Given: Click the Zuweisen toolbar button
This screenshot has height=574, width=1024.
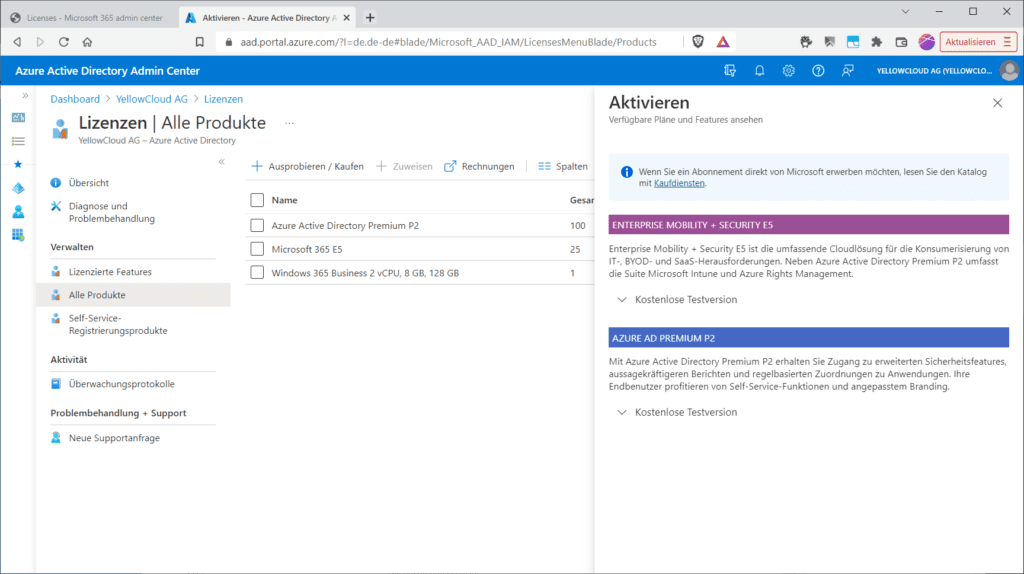Looking at the screenshot, I should (x=404, y=167).
